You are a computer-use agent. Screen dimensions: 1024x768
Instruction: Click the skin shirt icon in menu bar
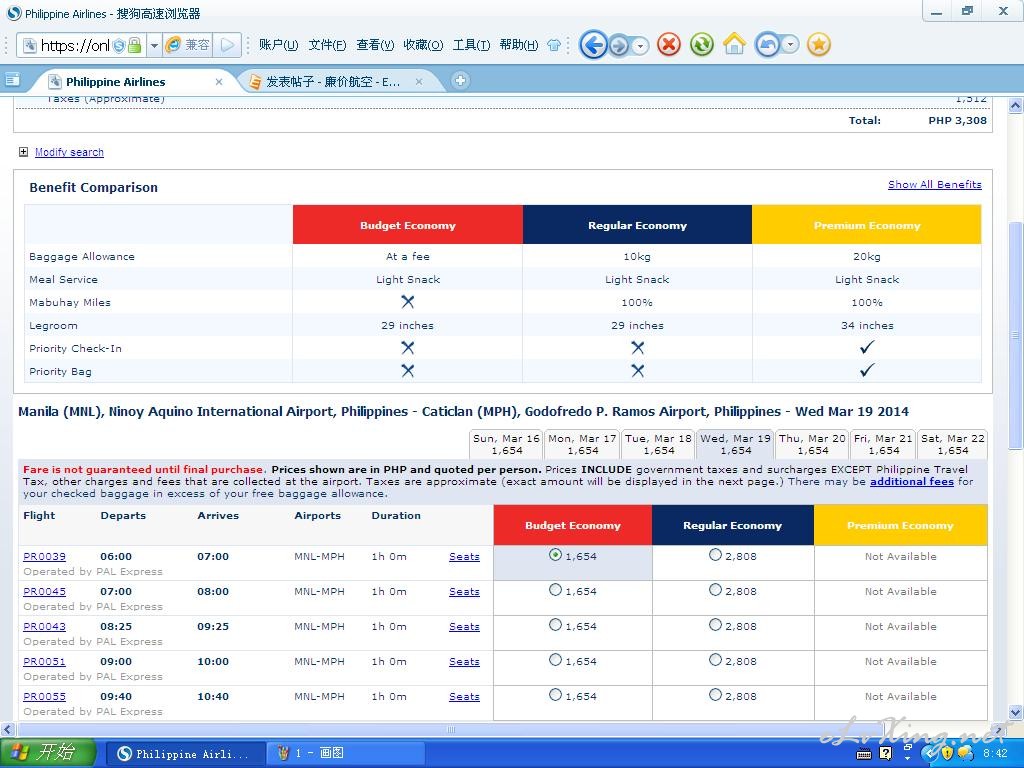coord(554,45)
